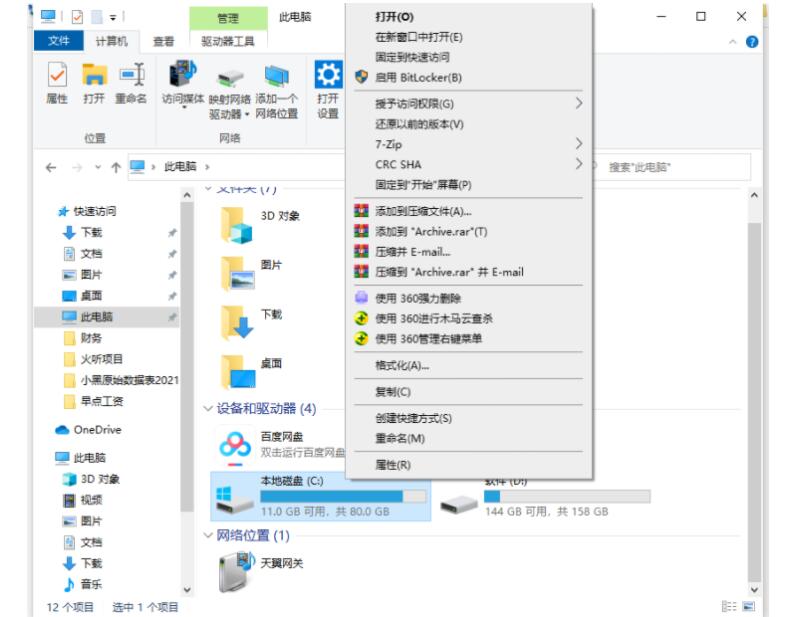
Task: Collapse the 网络位置 (1) group
Action: [x=208, y=535]
